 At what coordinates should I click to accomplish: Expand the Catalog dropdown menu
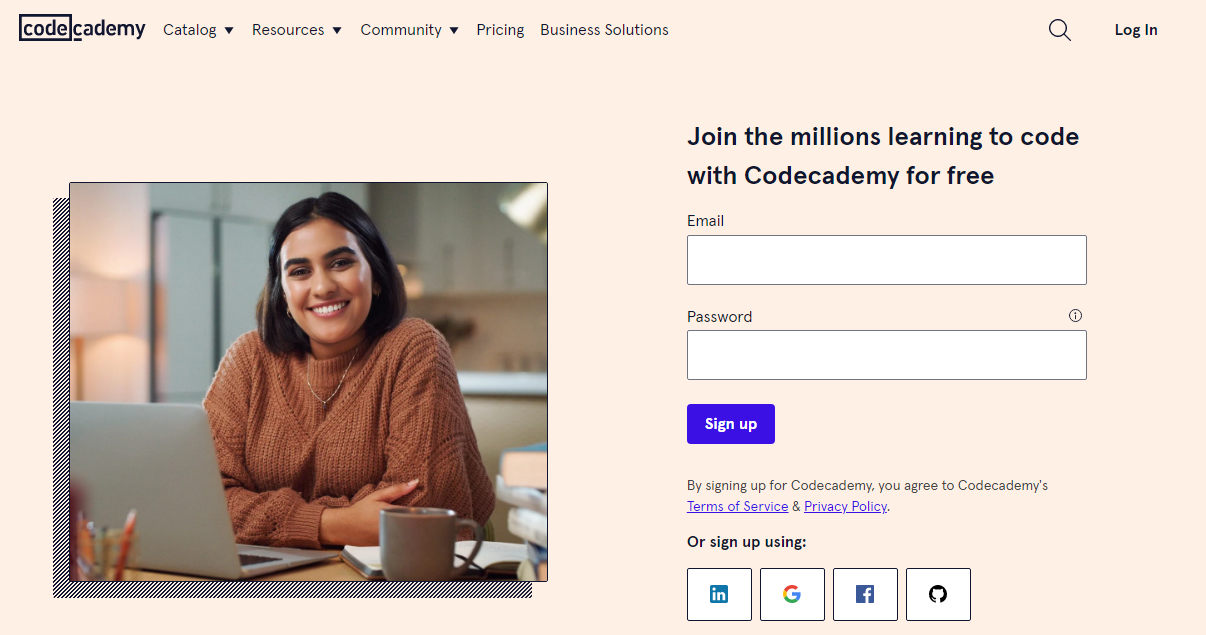[x=198, y=30]
